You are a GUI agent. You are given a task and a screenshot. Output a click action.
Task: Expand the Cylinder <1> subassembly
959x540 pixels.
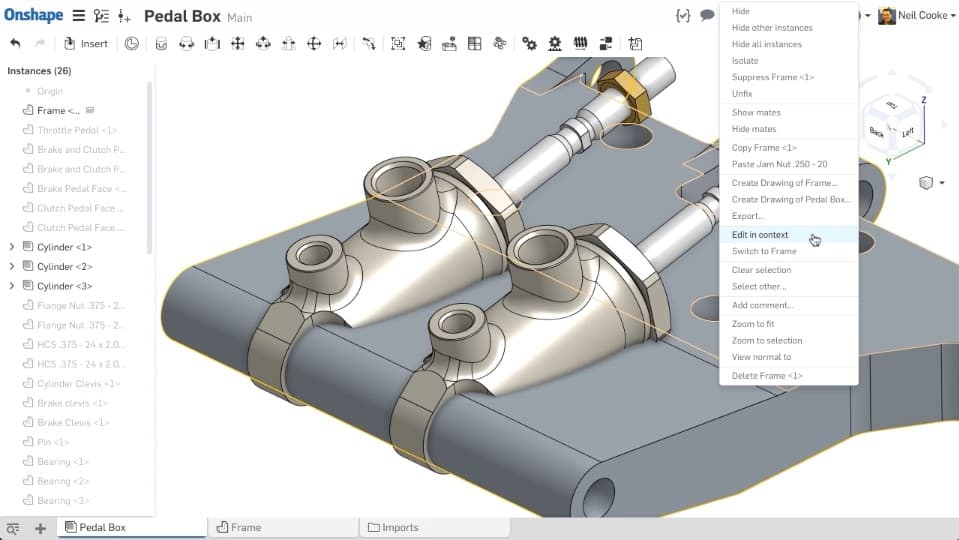[12, 247]
